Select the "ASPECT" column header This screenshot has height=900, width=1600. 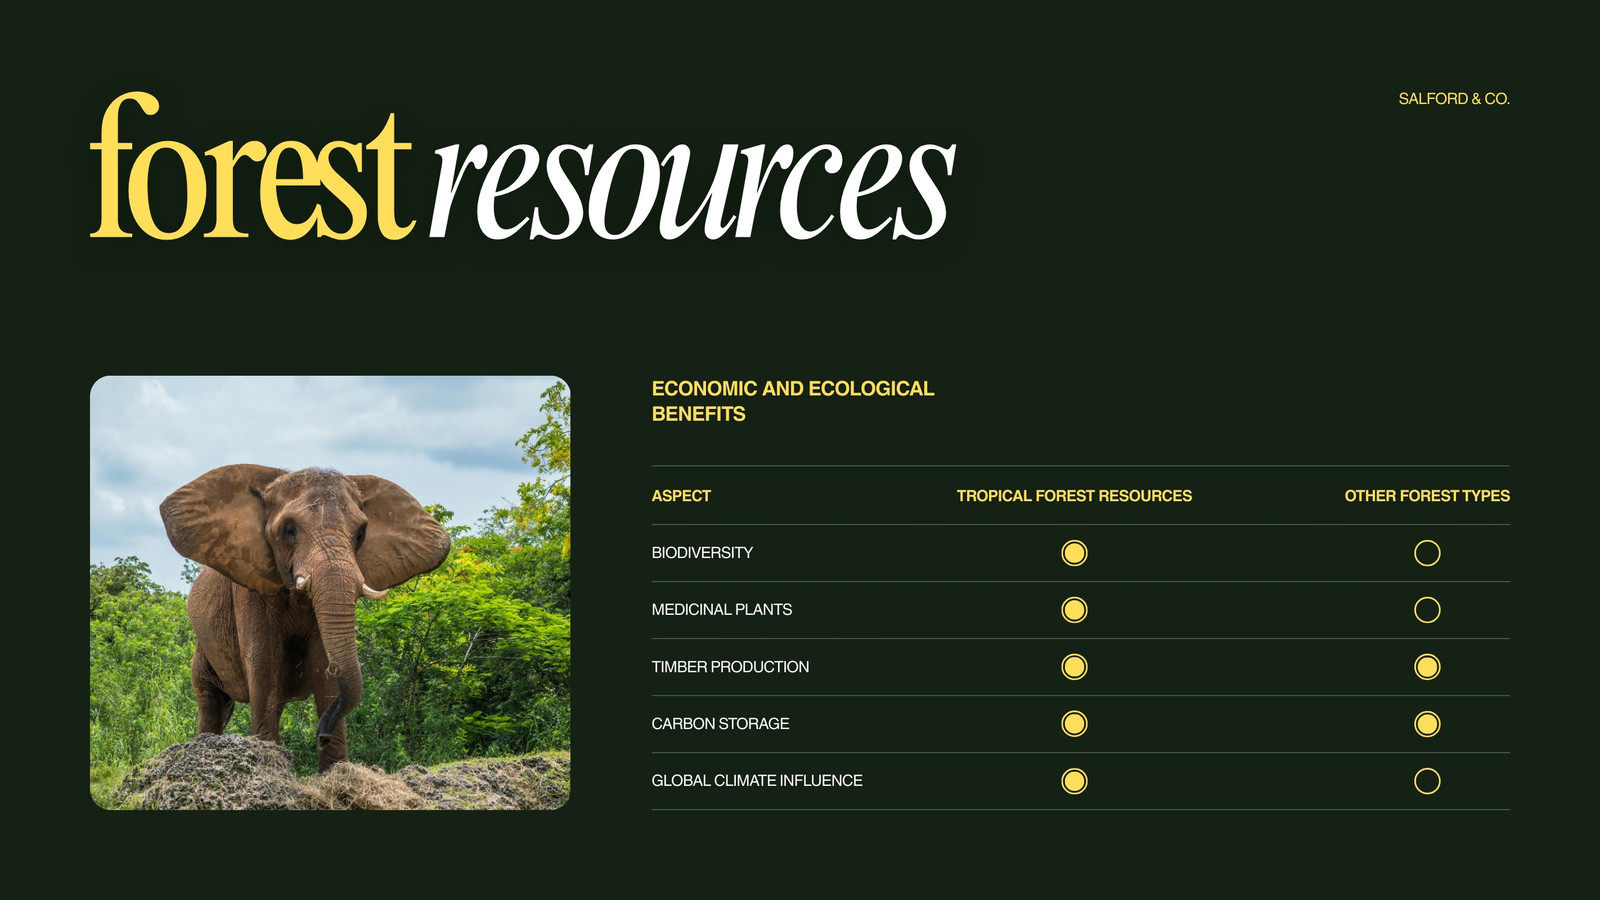point(681,496)
